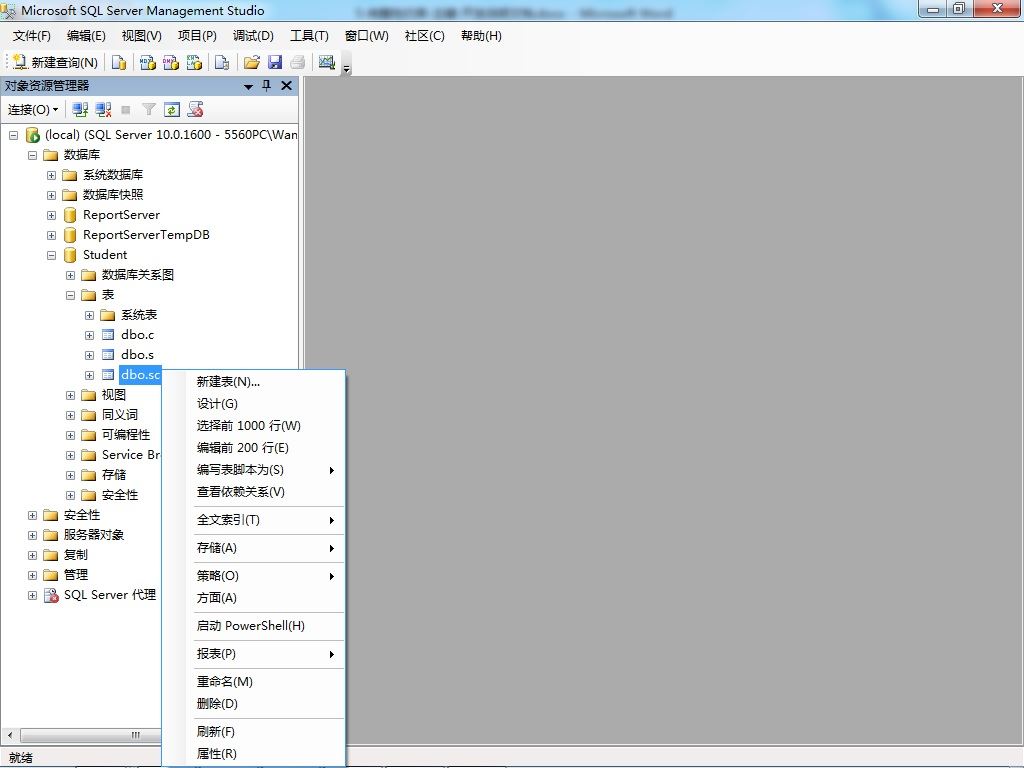Select the 服务器对象 folder

93,535
